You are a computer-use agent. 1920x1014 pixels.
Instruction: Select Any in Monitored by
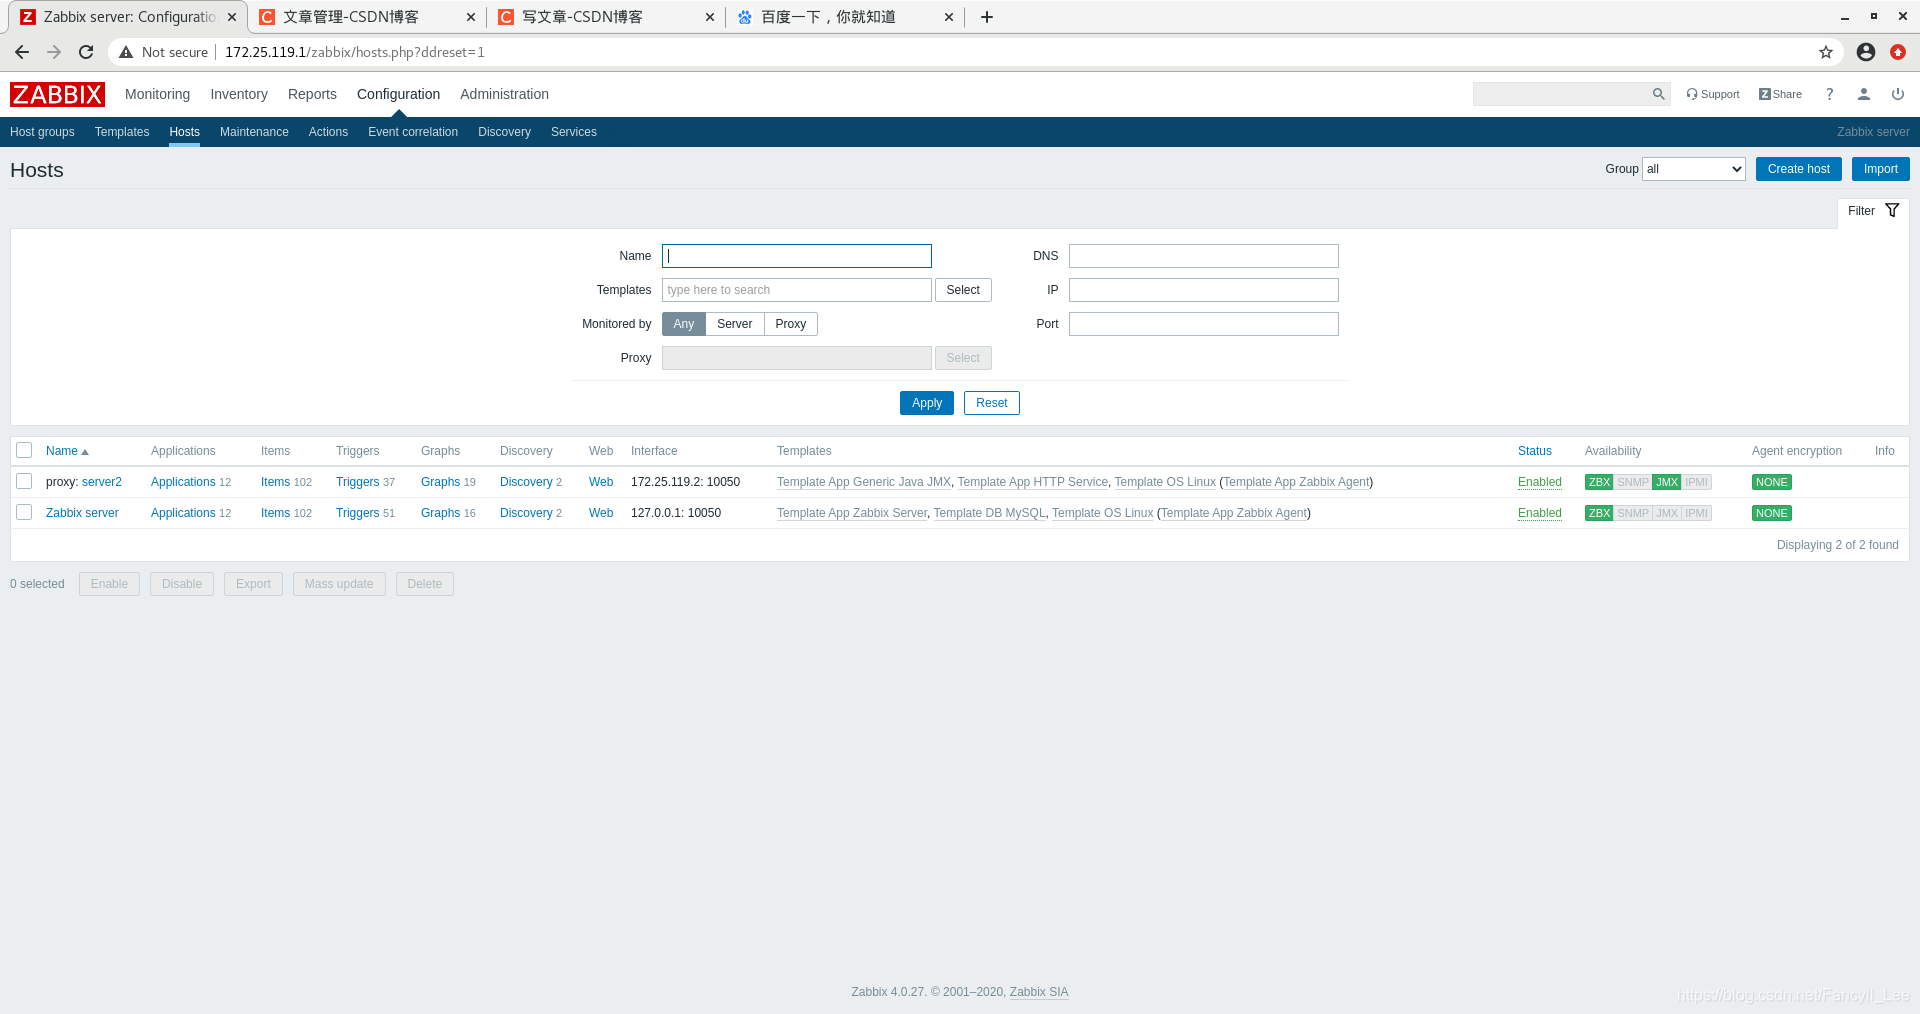[684, 324]
